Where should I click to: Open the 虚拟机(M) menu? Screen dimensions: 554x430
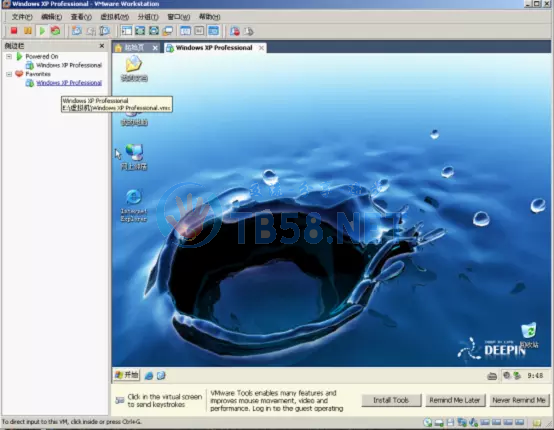114,17
